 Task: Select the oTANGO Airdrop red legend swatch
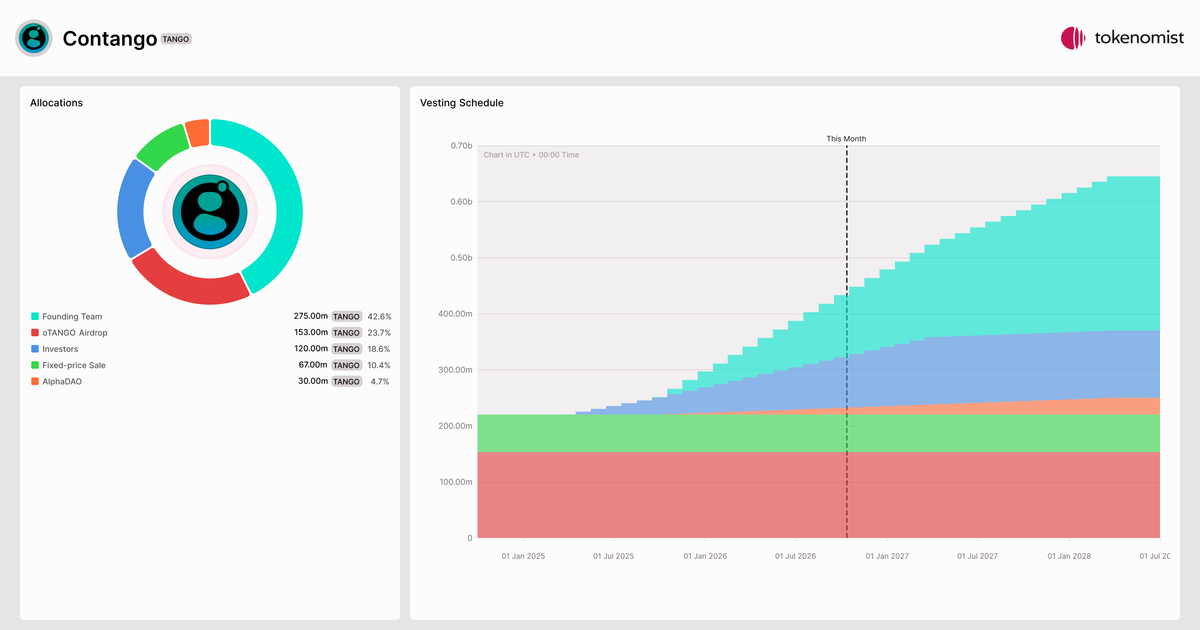tap(35, 332)
